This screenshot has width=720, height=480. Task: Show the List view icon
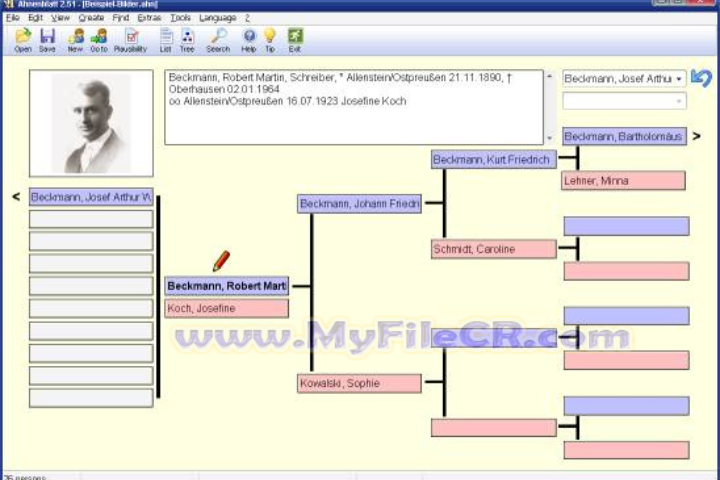tap(166, 40)
